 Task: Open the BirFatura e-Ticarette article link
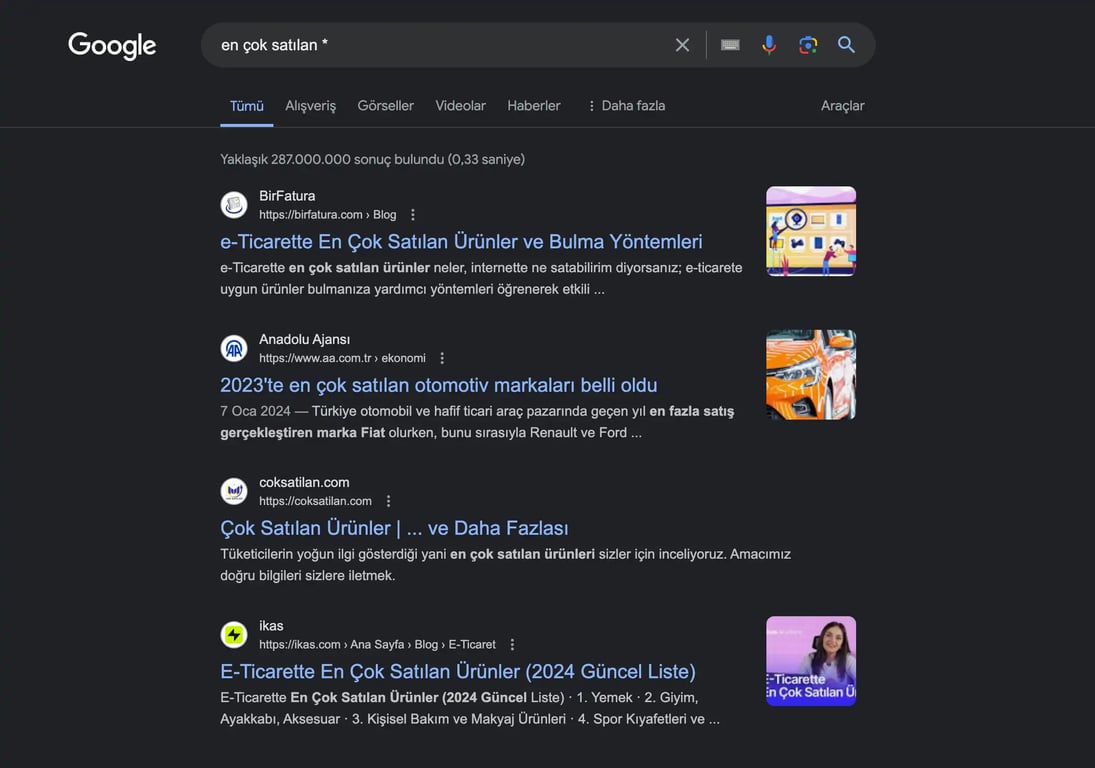[462, 241]
